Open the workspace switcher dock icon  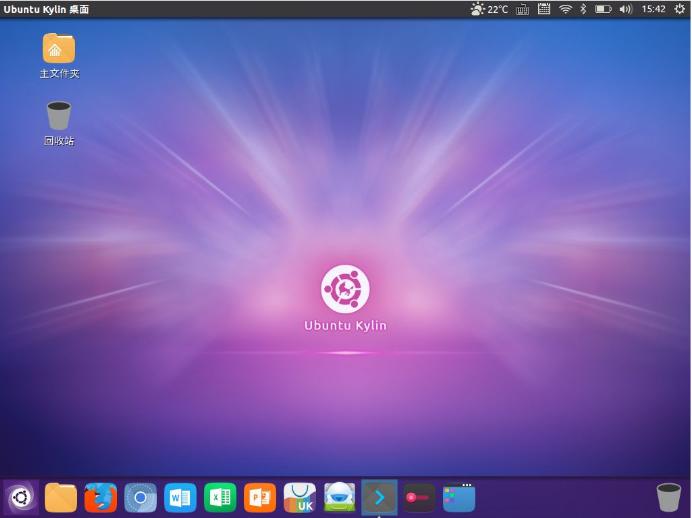point(459,497)
